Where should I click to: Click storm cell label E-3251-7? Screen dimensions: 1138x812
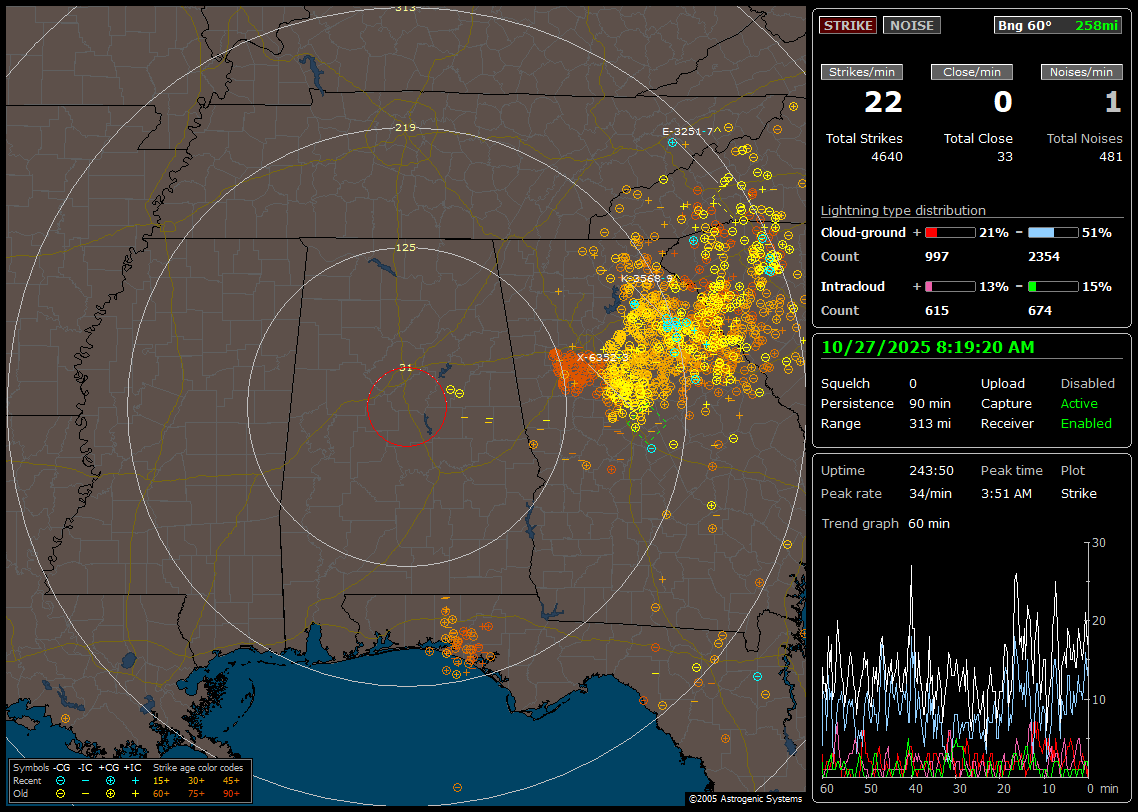[x=687, y=131]
